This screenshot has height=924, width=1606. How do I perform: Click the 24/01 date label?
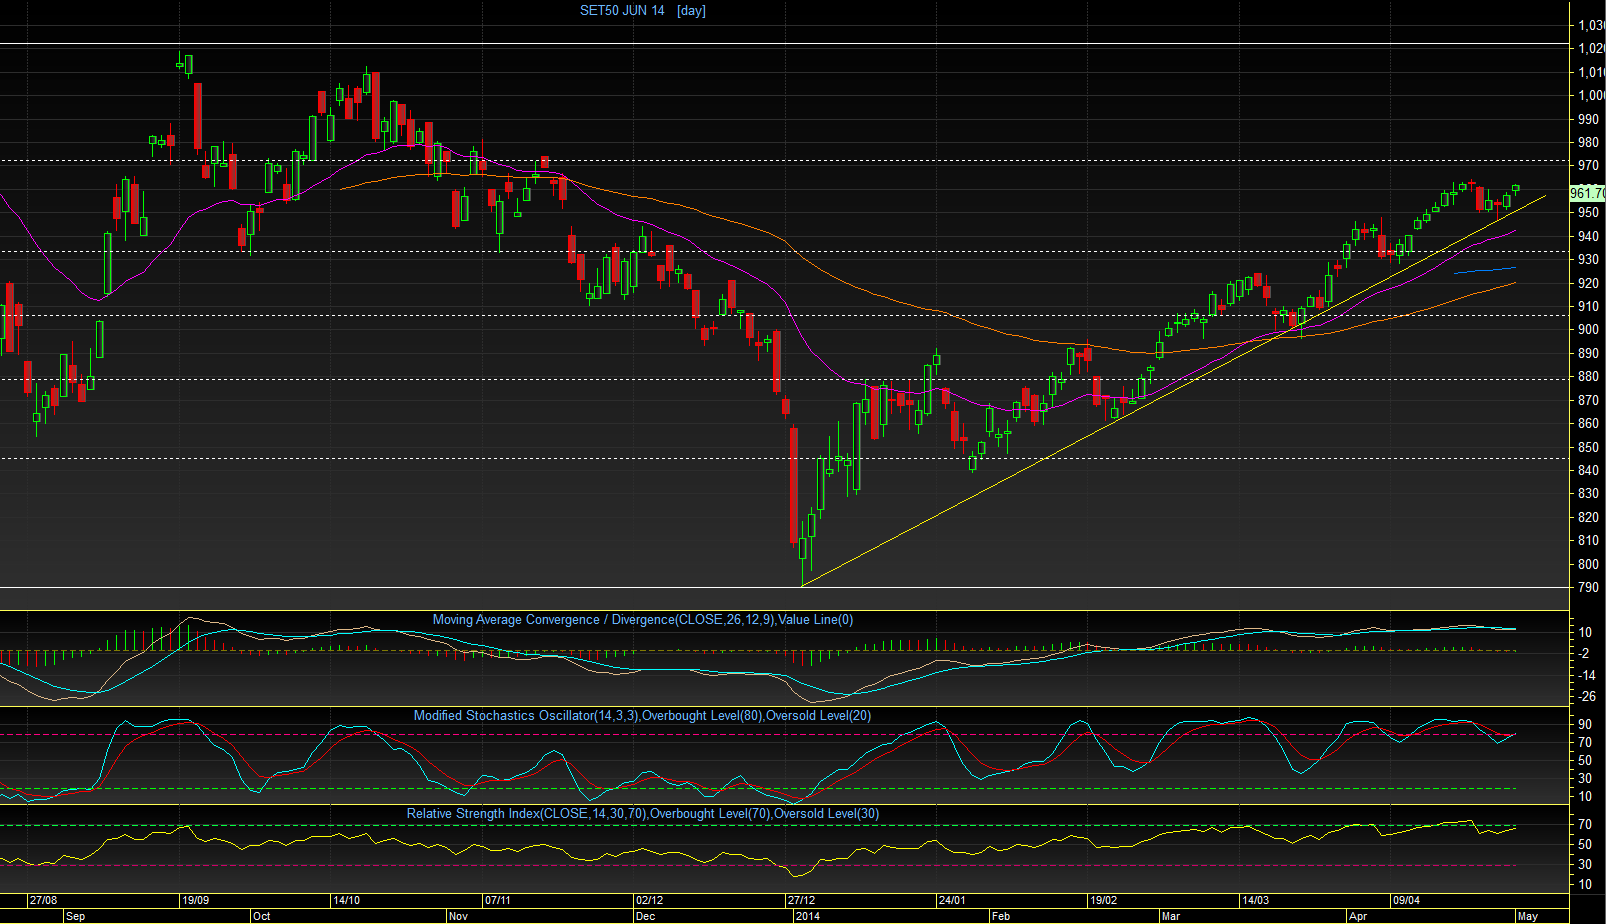(952, 900)
